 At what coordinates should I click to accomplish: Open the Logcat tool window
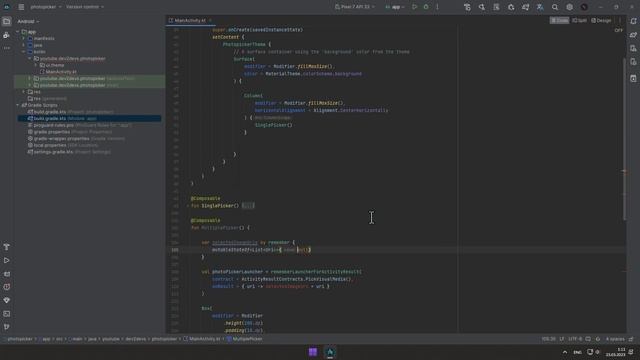point(7,274)
